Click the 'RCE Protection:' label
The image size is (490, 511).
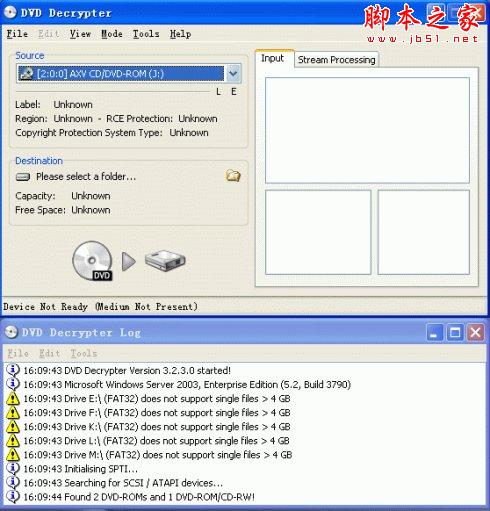click(139, 119)
